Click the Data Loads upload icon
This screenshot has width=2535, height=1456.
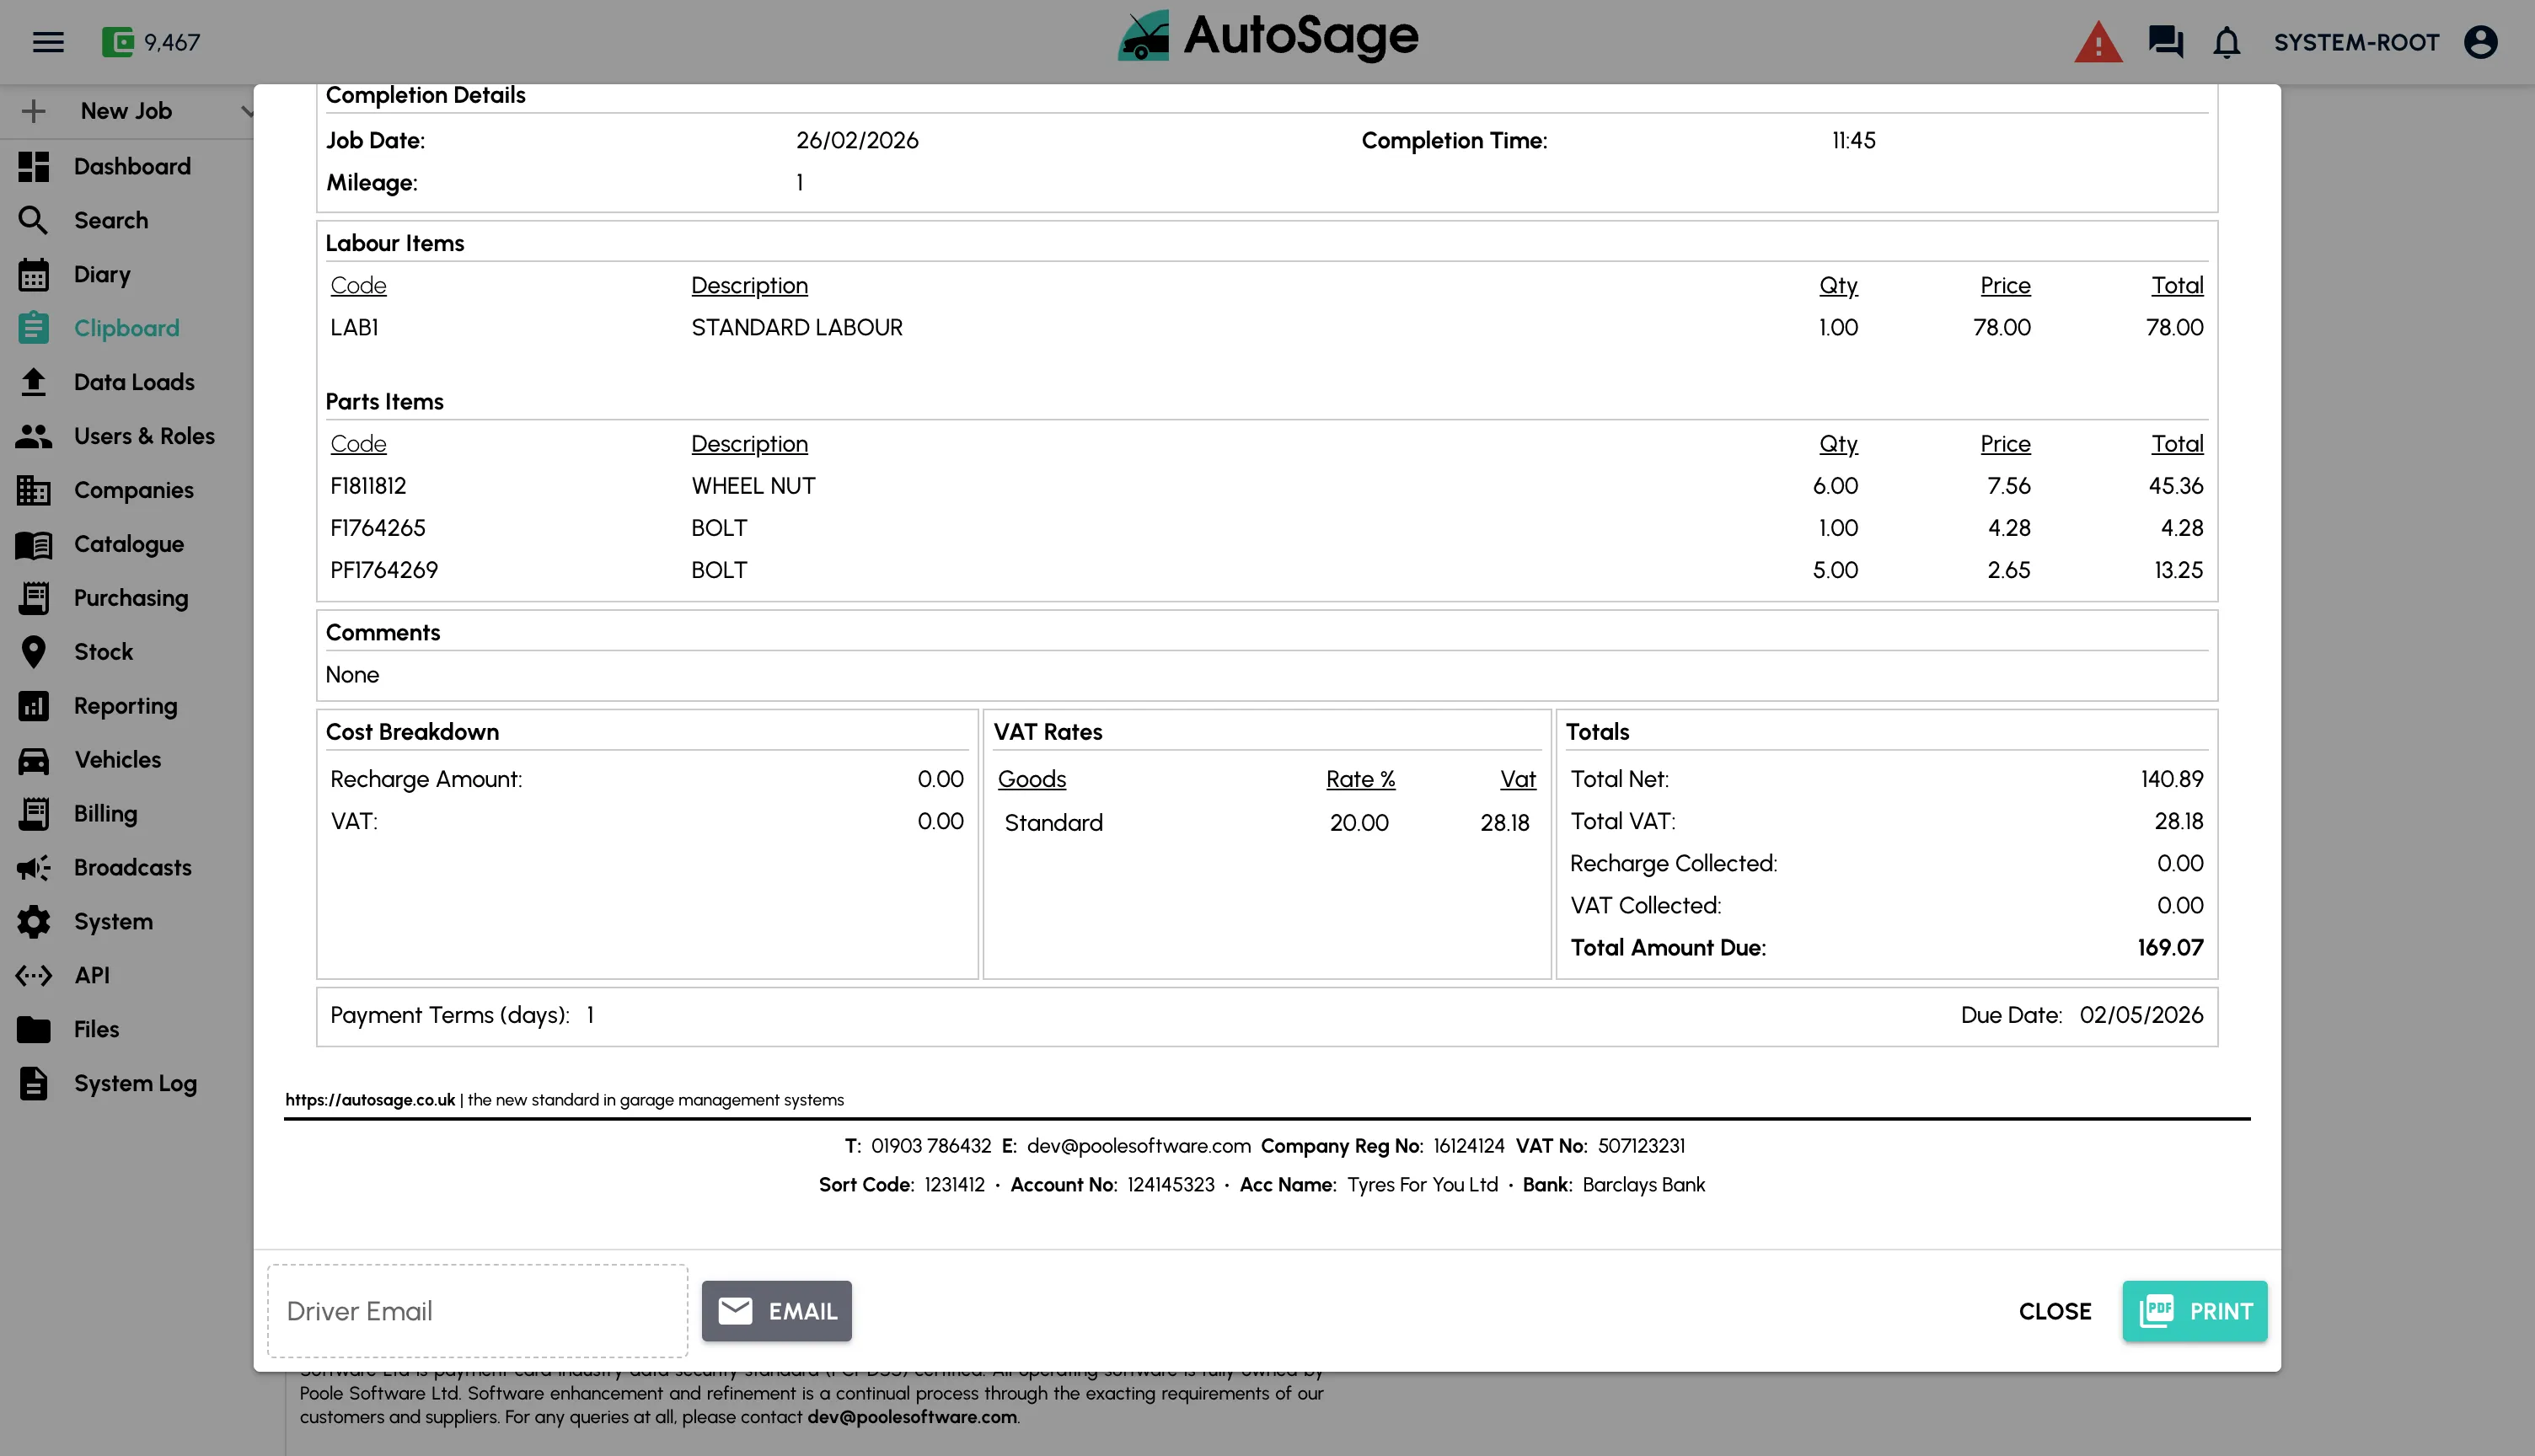34,382
